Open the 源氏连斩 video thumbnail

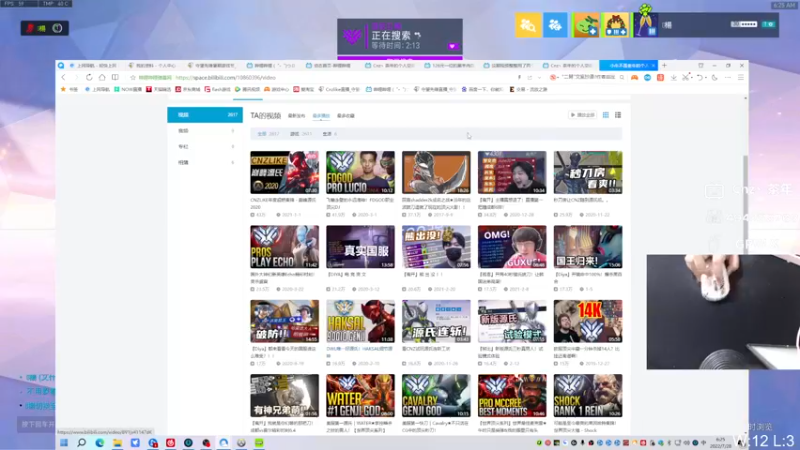point(436,321)
